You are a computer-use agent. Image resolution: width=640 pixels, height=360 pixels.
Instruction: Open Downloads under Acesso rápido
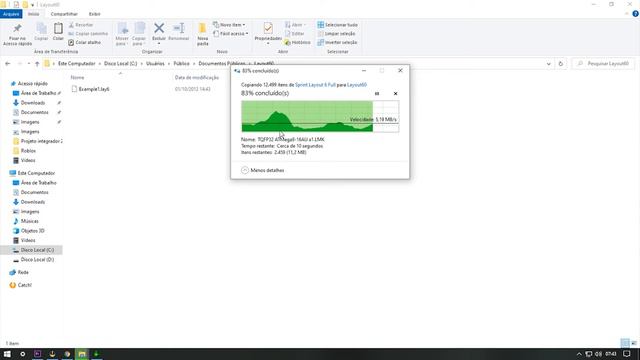(33, 103)
